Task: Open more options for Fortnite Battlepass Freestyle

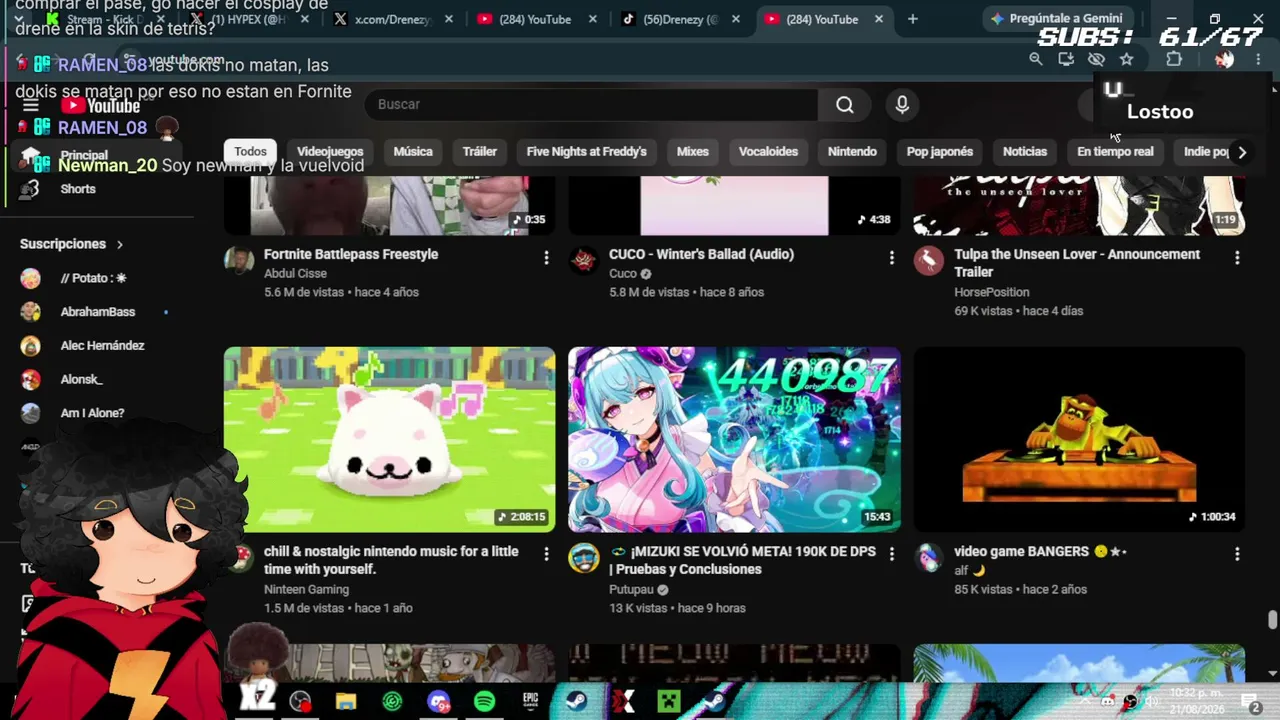Action: [546, 258]
